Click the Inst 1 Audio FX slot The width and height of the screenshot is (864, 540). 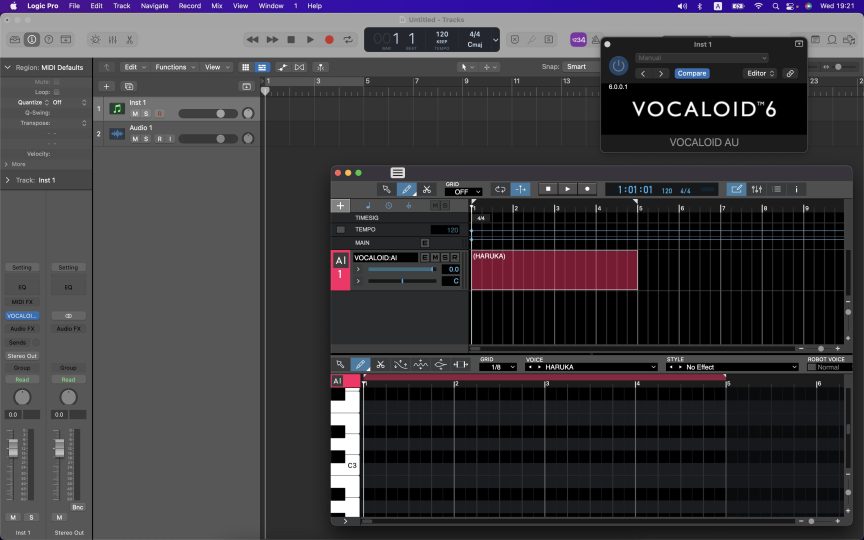[22, 329]
